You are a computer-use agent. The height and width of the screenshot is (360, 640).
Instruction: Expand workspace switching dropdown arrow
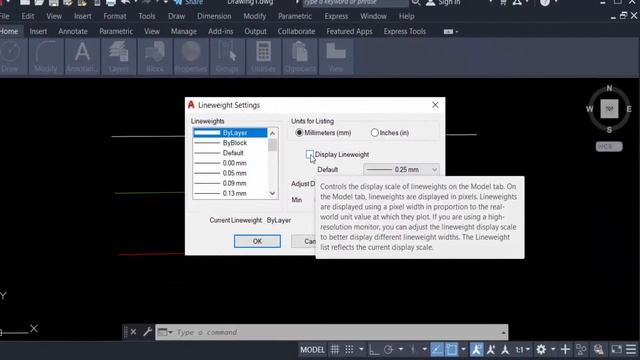[553, 349]
